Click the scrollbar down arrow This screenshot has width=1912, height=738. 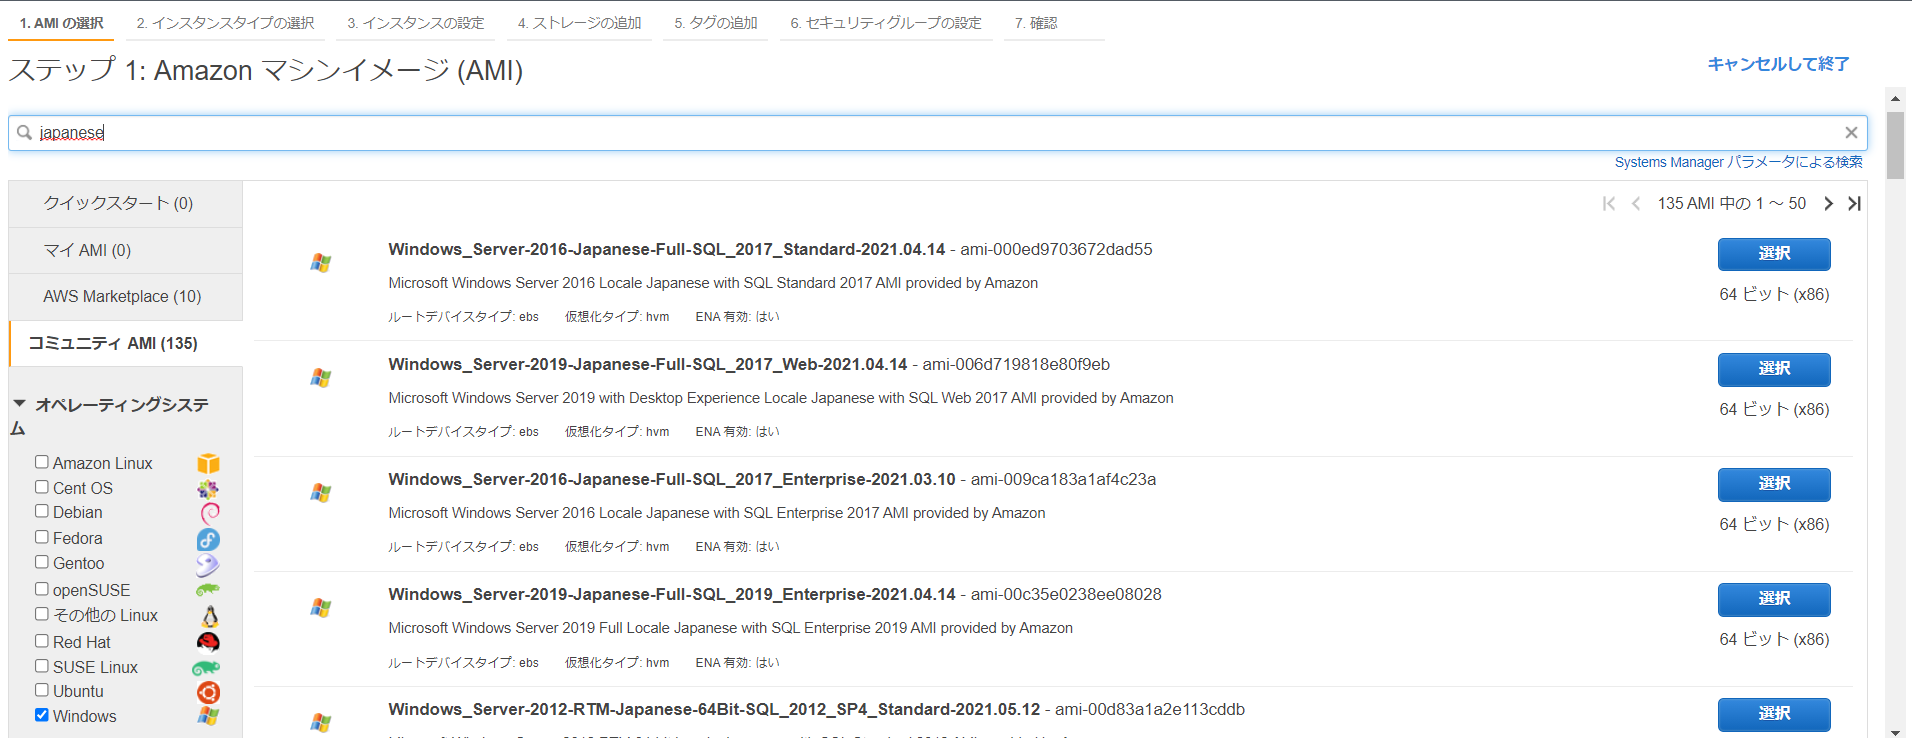pos(1895,731)
